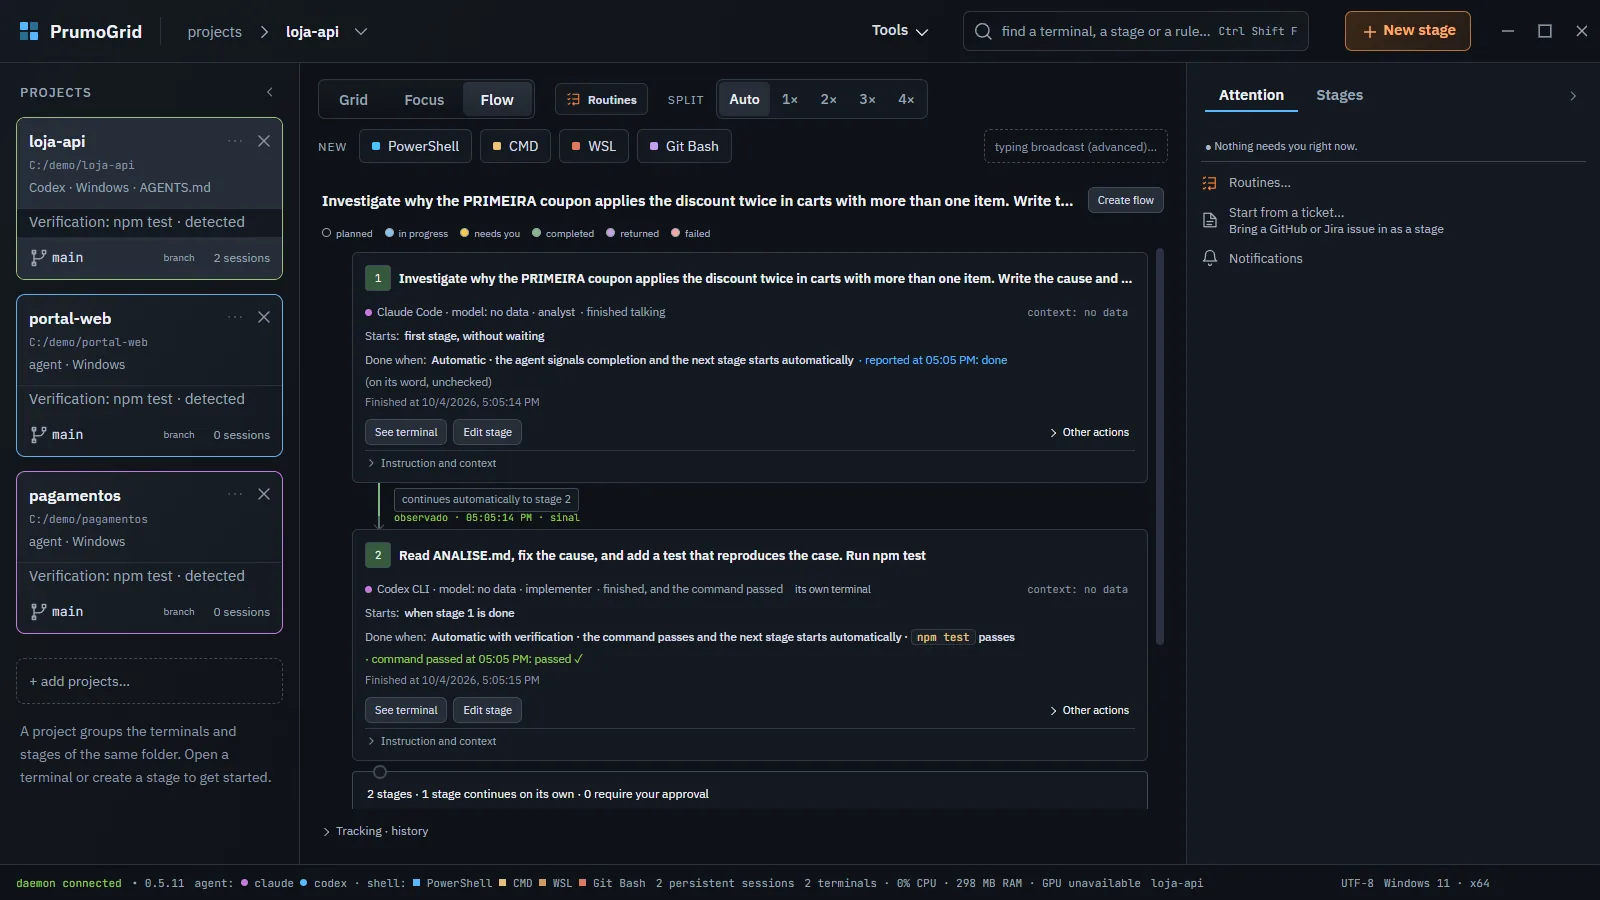The width and height of the screenshot is (1600, 900).
Task: Open the Stages tab in right panel
Action: point(1339,95)
